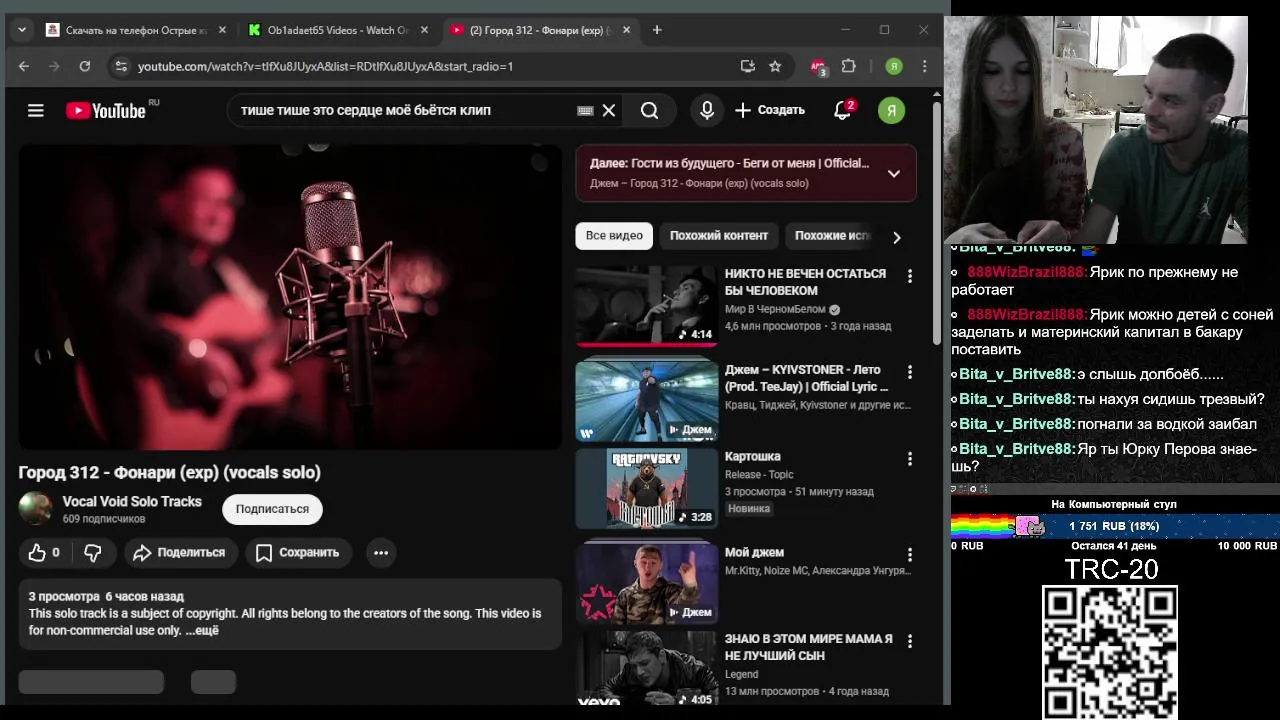Start voice search with the microphone
The width and height of the screenshot is (1280, 720).
pyautogui.click(x=707, y=110)
